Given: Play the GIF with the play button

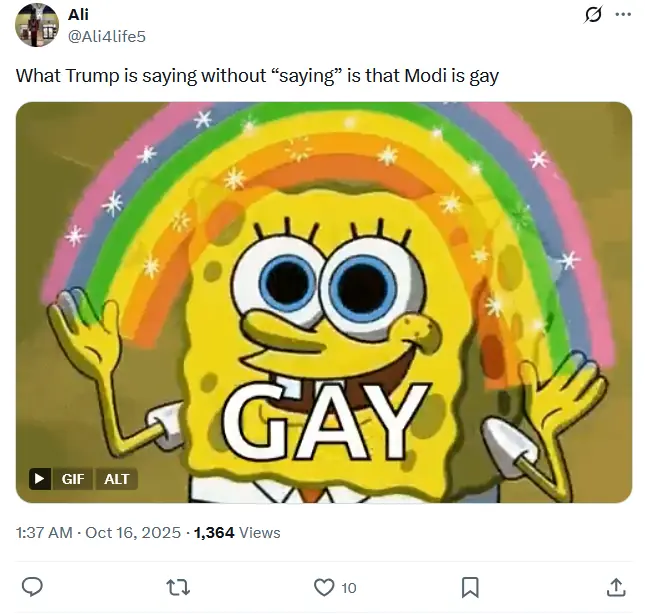Looking at the screenshot, I should coord(40,479).
